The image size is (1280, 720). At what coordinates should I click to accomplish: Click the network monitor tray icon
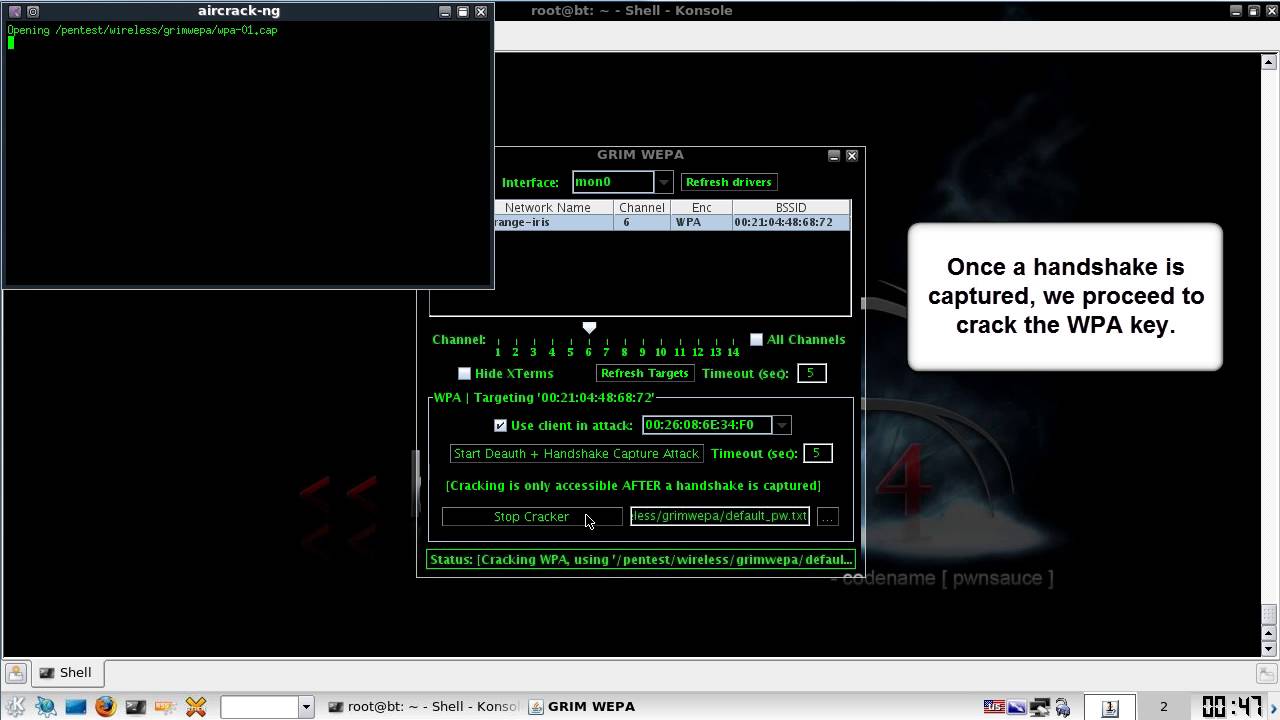pos(1040,706)
